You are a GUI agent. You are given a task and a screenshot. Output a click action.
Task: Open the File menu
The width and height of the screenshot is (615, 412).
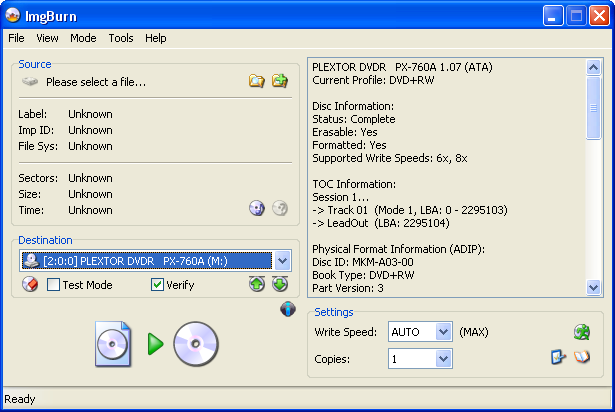[x=16, y=38]
